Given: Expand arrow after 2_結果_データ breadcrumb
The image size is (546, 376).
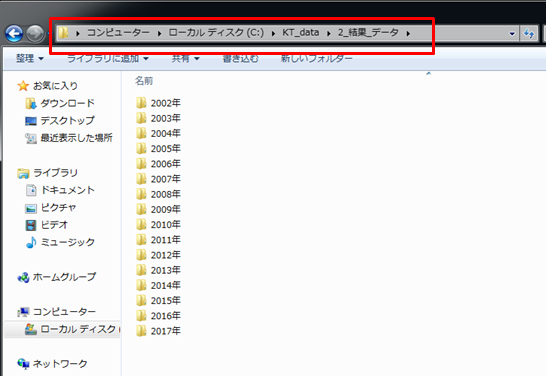Looking at the screenshot, I should click(408, 33).
